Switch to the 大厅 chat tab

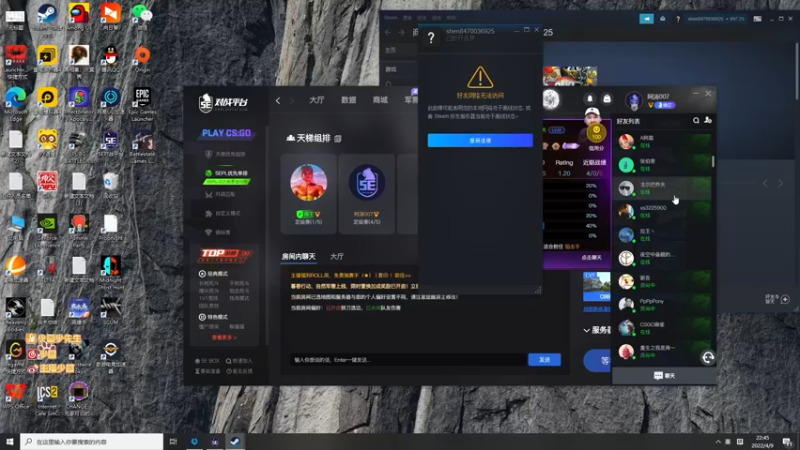337,256
